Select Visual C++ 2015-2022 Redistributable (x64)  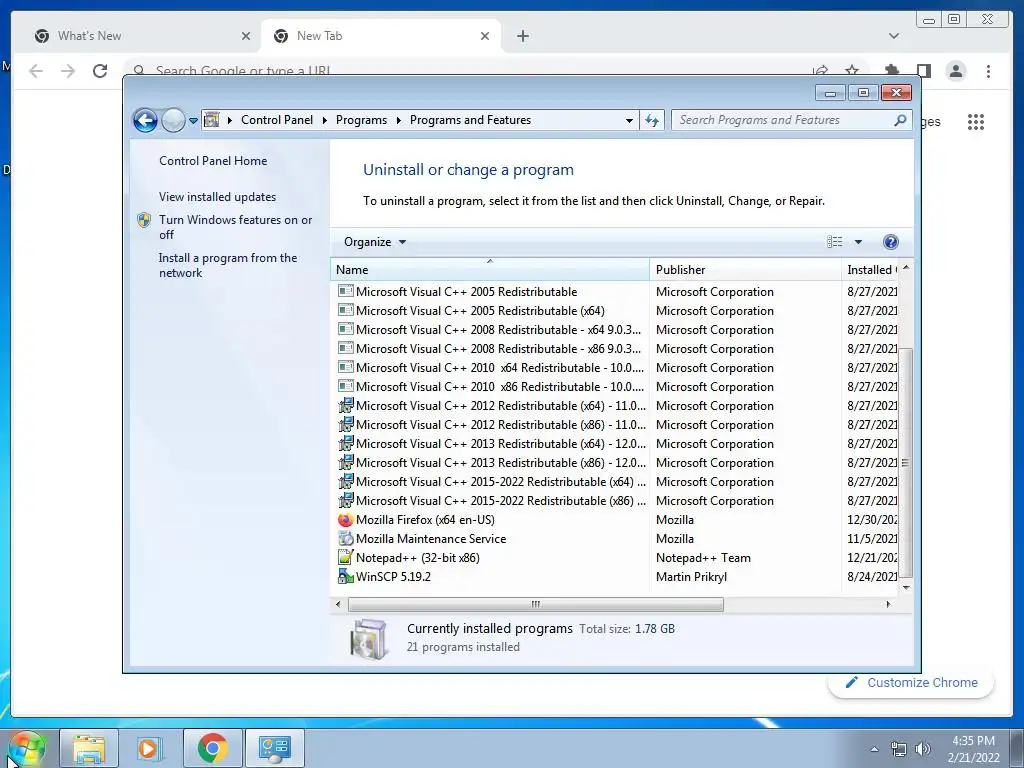500,482
